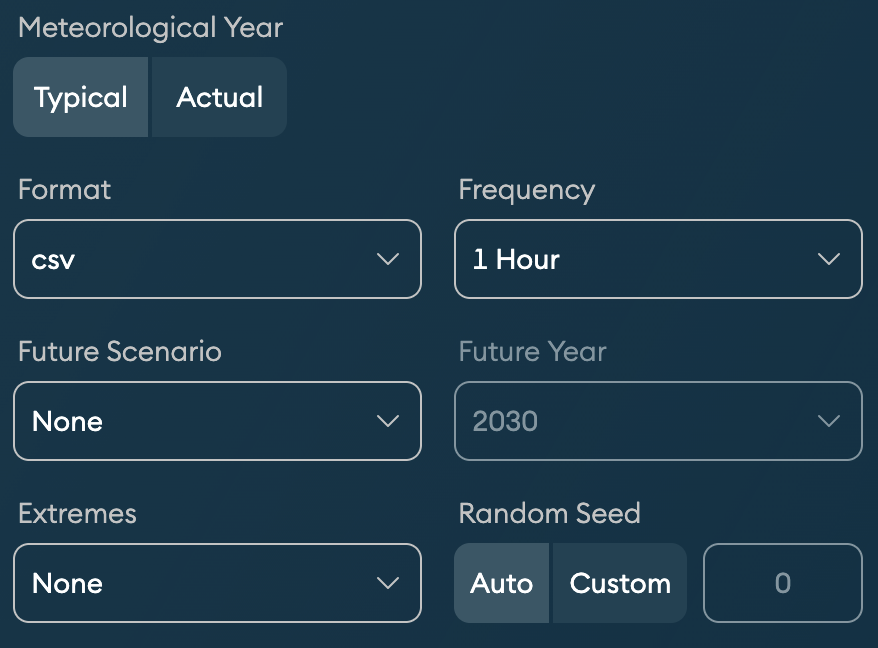Click the chevron arrow in Format dropdown
The height and width of the screenshot is (648, 878).
(387, 260)
